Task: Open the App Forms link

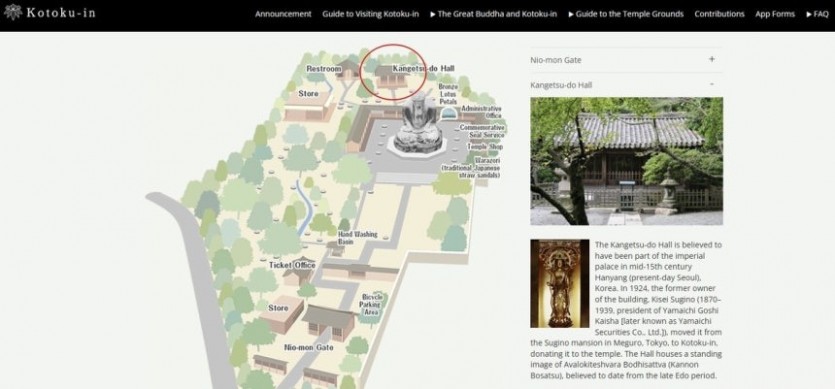Action: (x=775, y=14)
